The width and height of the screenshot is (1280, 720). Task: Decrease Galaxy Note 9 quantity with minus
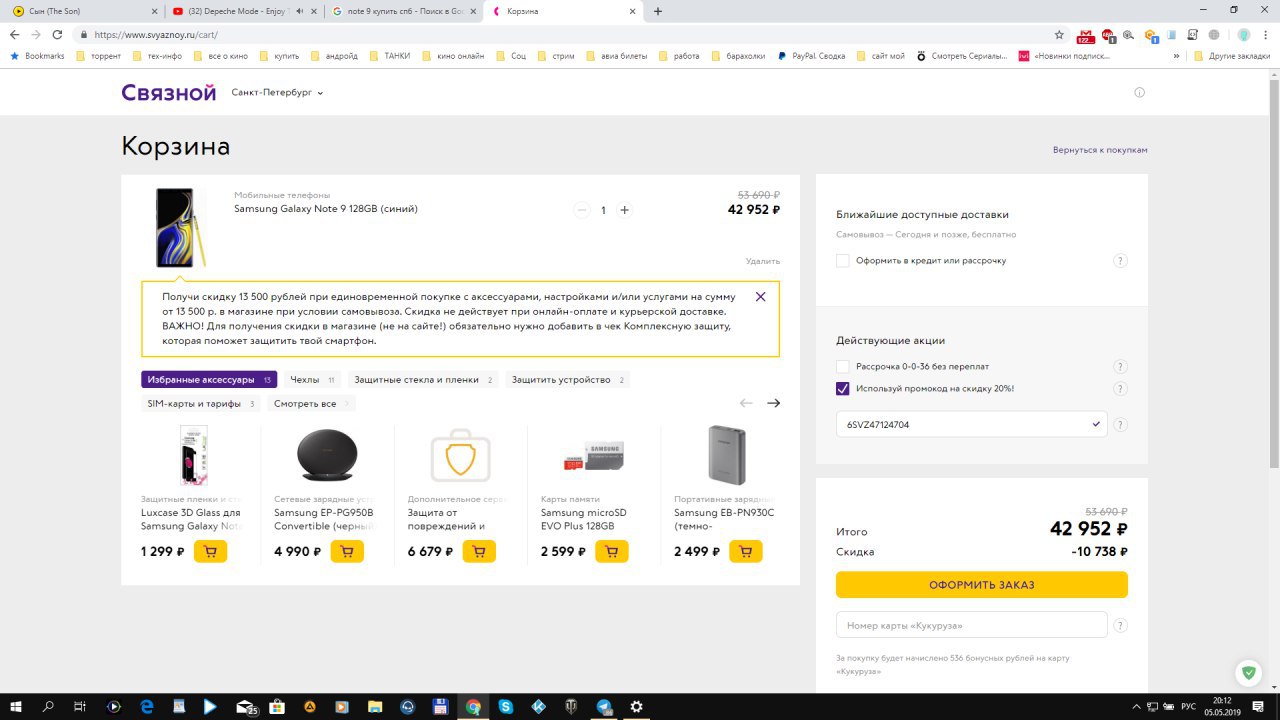coord(582,210)
